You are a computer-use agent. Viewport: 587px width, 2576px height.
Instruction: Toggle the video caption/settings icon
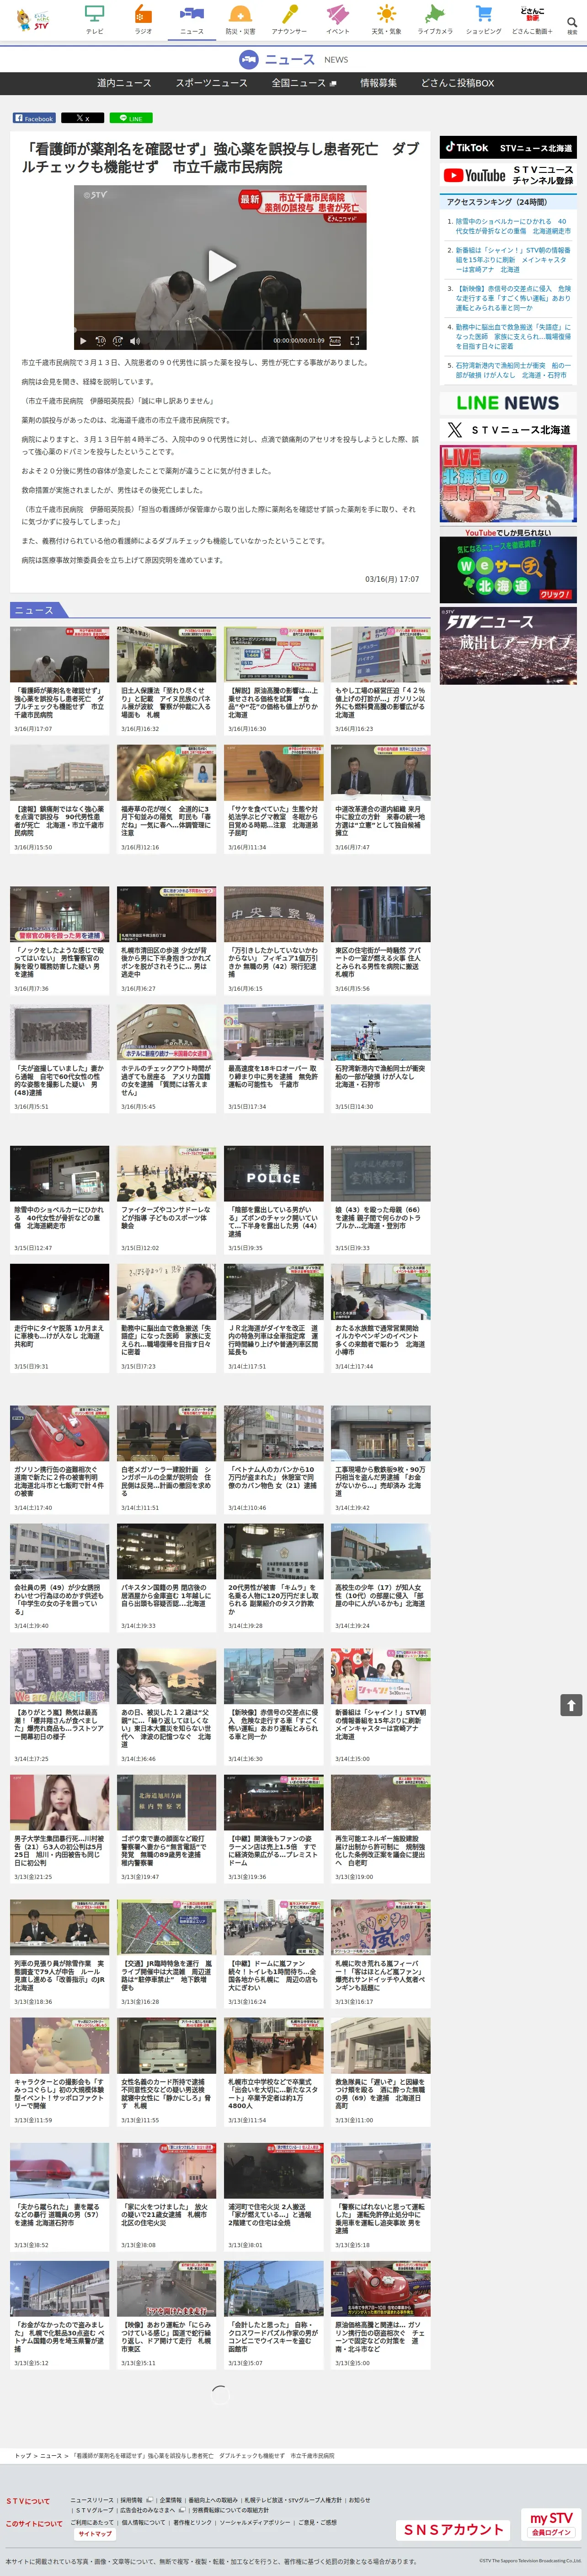pos(335,341)
